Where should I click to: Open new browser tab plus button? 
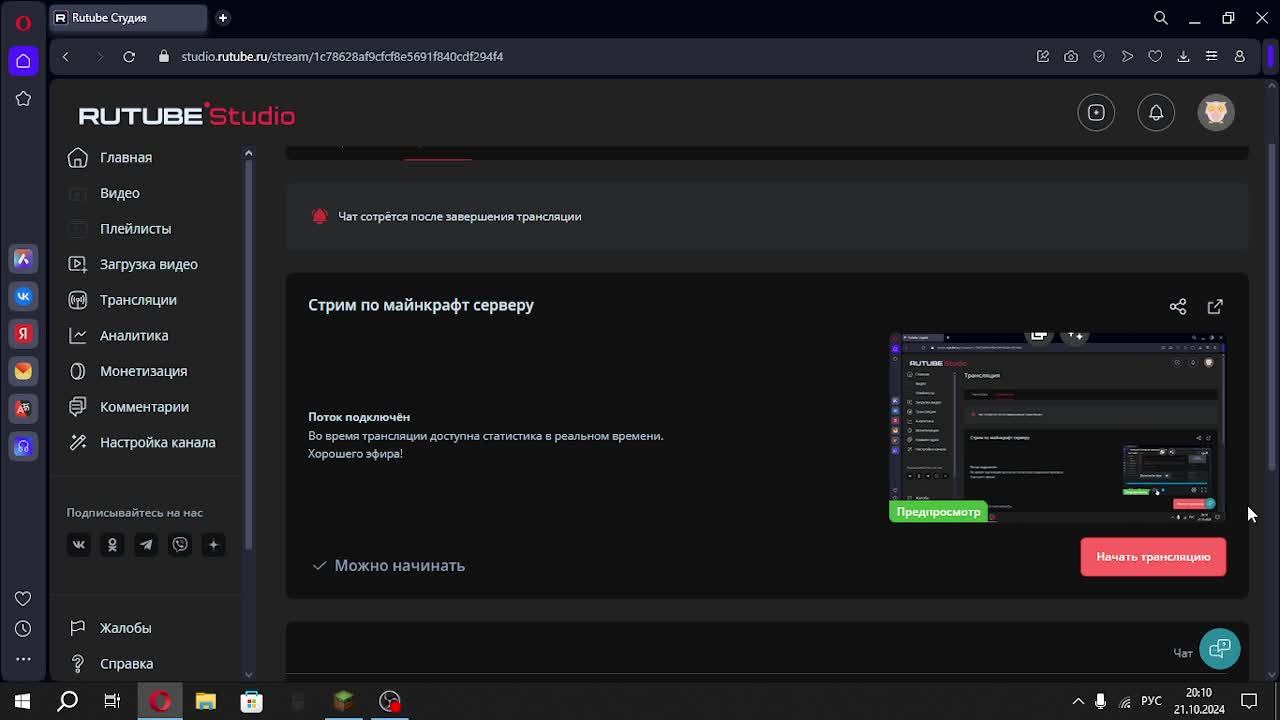pos(223,18)
